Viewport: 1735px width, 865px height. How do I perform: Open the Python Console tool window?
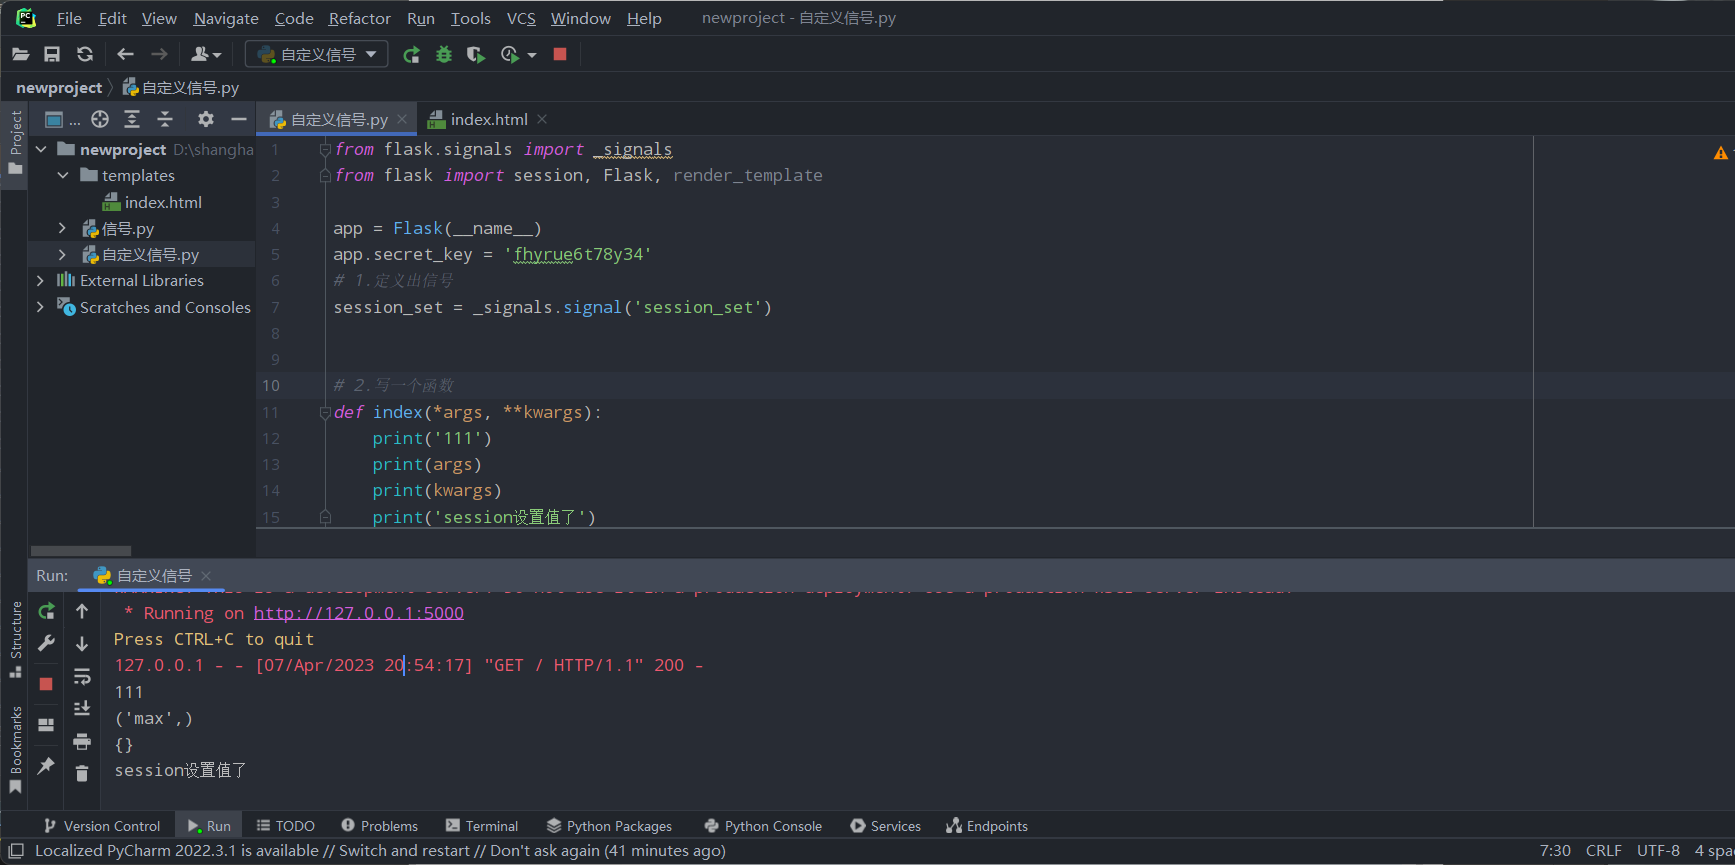click(x=763, y=826)
